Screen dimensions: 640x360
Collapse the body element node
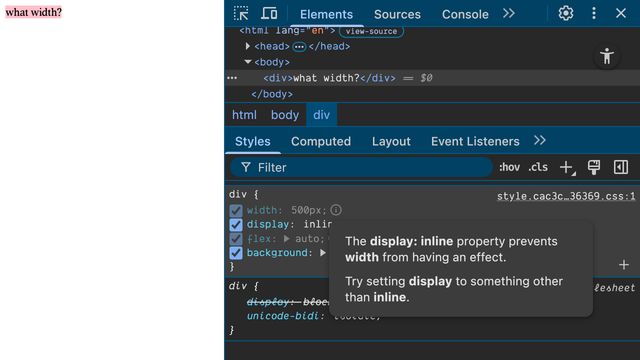[x=247, y=62]
